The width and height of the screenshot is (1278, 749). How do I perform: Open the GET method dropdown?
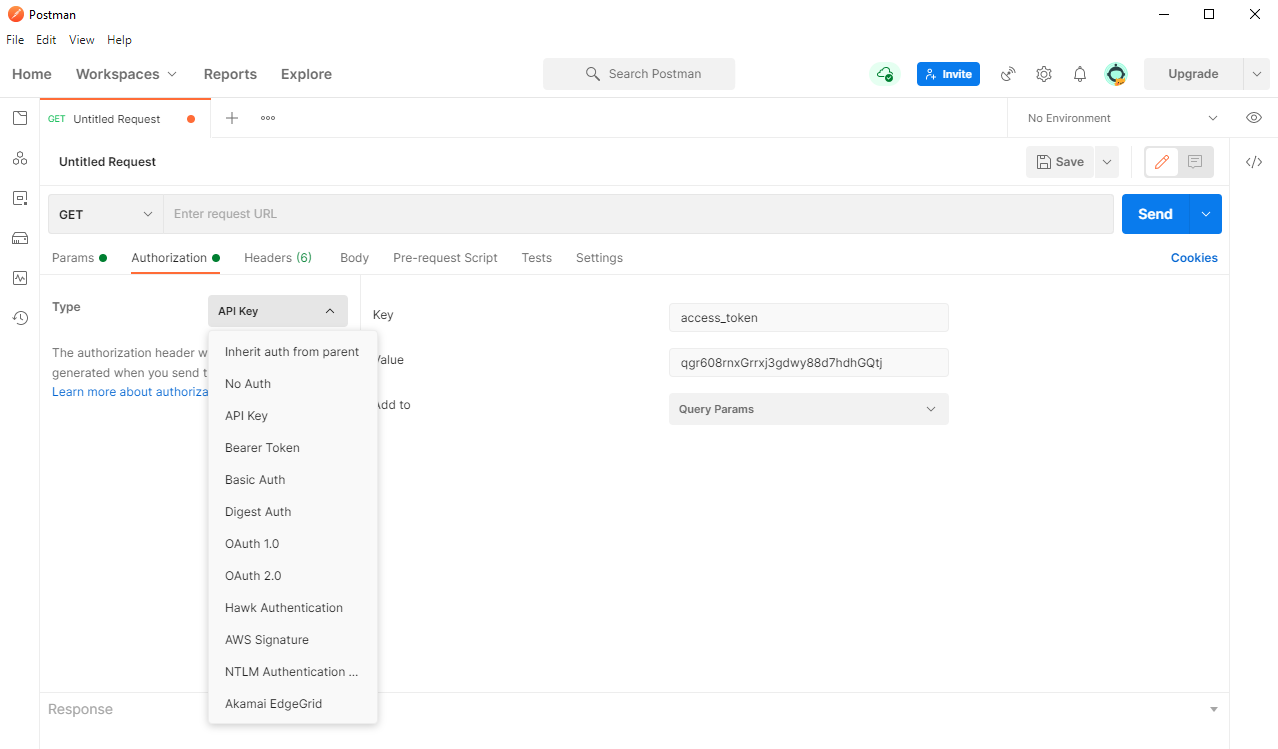(104, 213)
